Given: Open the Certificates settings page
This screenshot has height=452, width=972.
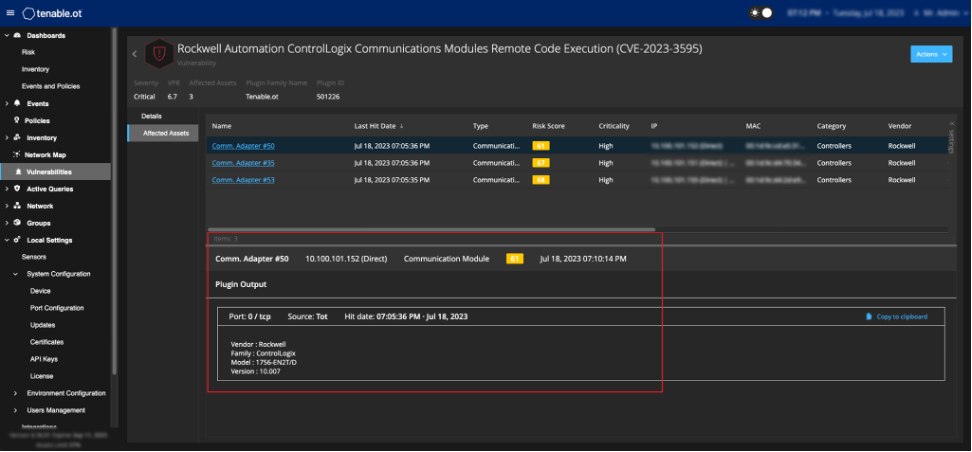Looking at the screenshot, I should (x=46, y=342).
